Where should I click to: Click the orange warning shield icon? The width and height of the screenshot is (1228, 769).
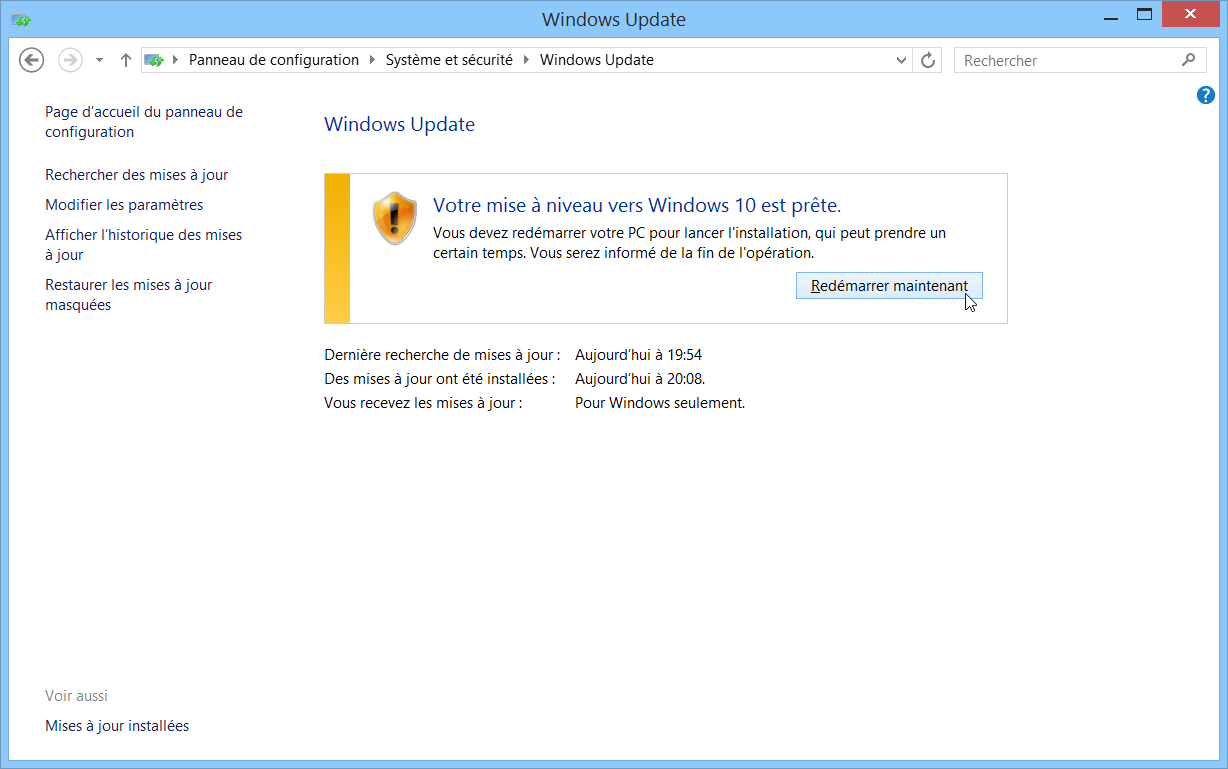point(394,218)
